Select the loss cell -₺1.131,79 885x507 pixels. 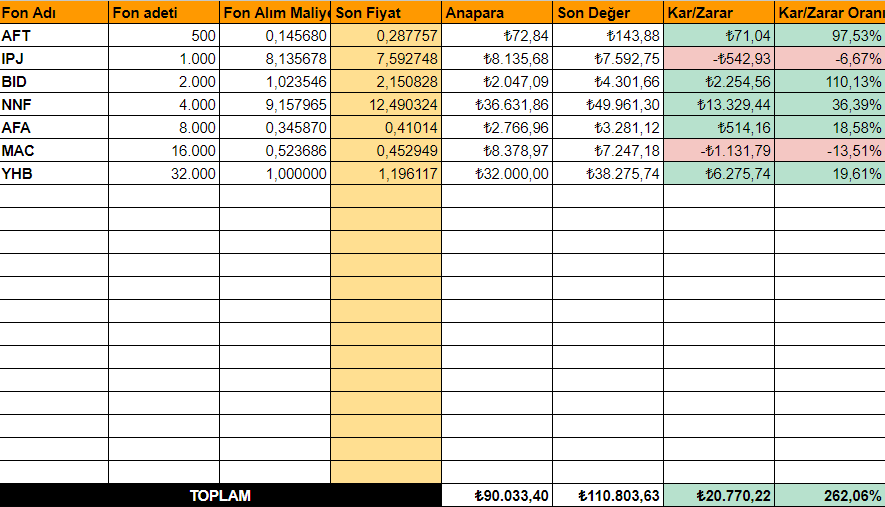(x=719, y=151)
